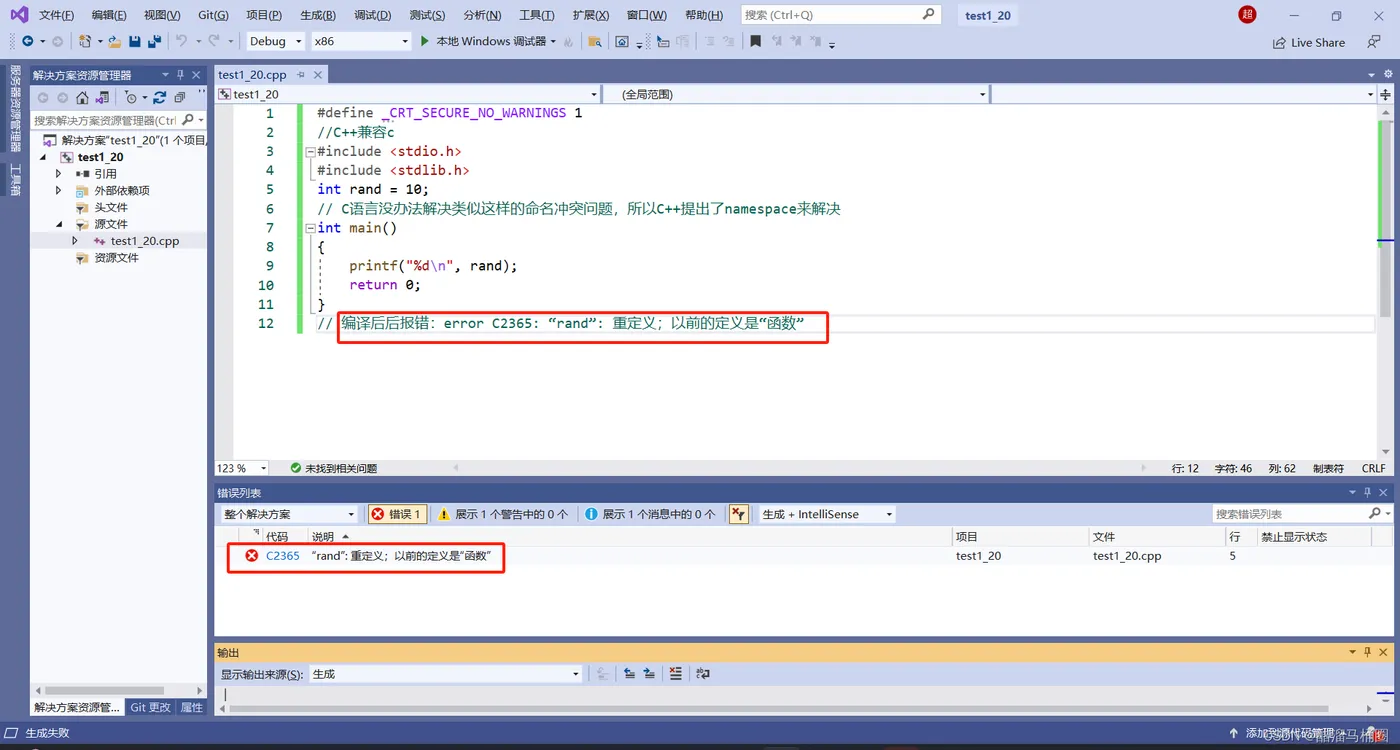Click the navigate backward arrow icon

click(x=28, y=41)
